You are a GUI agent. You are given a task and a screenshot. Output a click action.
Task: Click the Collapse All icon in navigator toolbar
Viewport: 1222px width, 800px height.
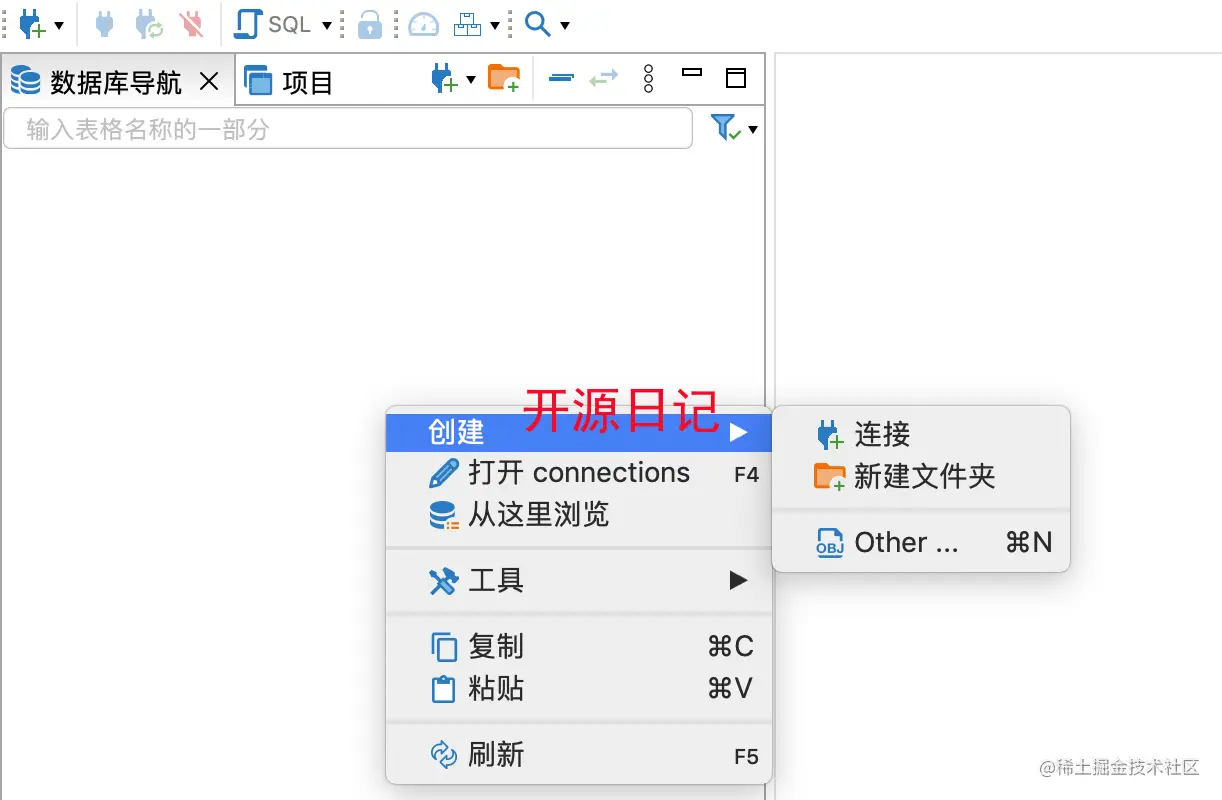561,78
